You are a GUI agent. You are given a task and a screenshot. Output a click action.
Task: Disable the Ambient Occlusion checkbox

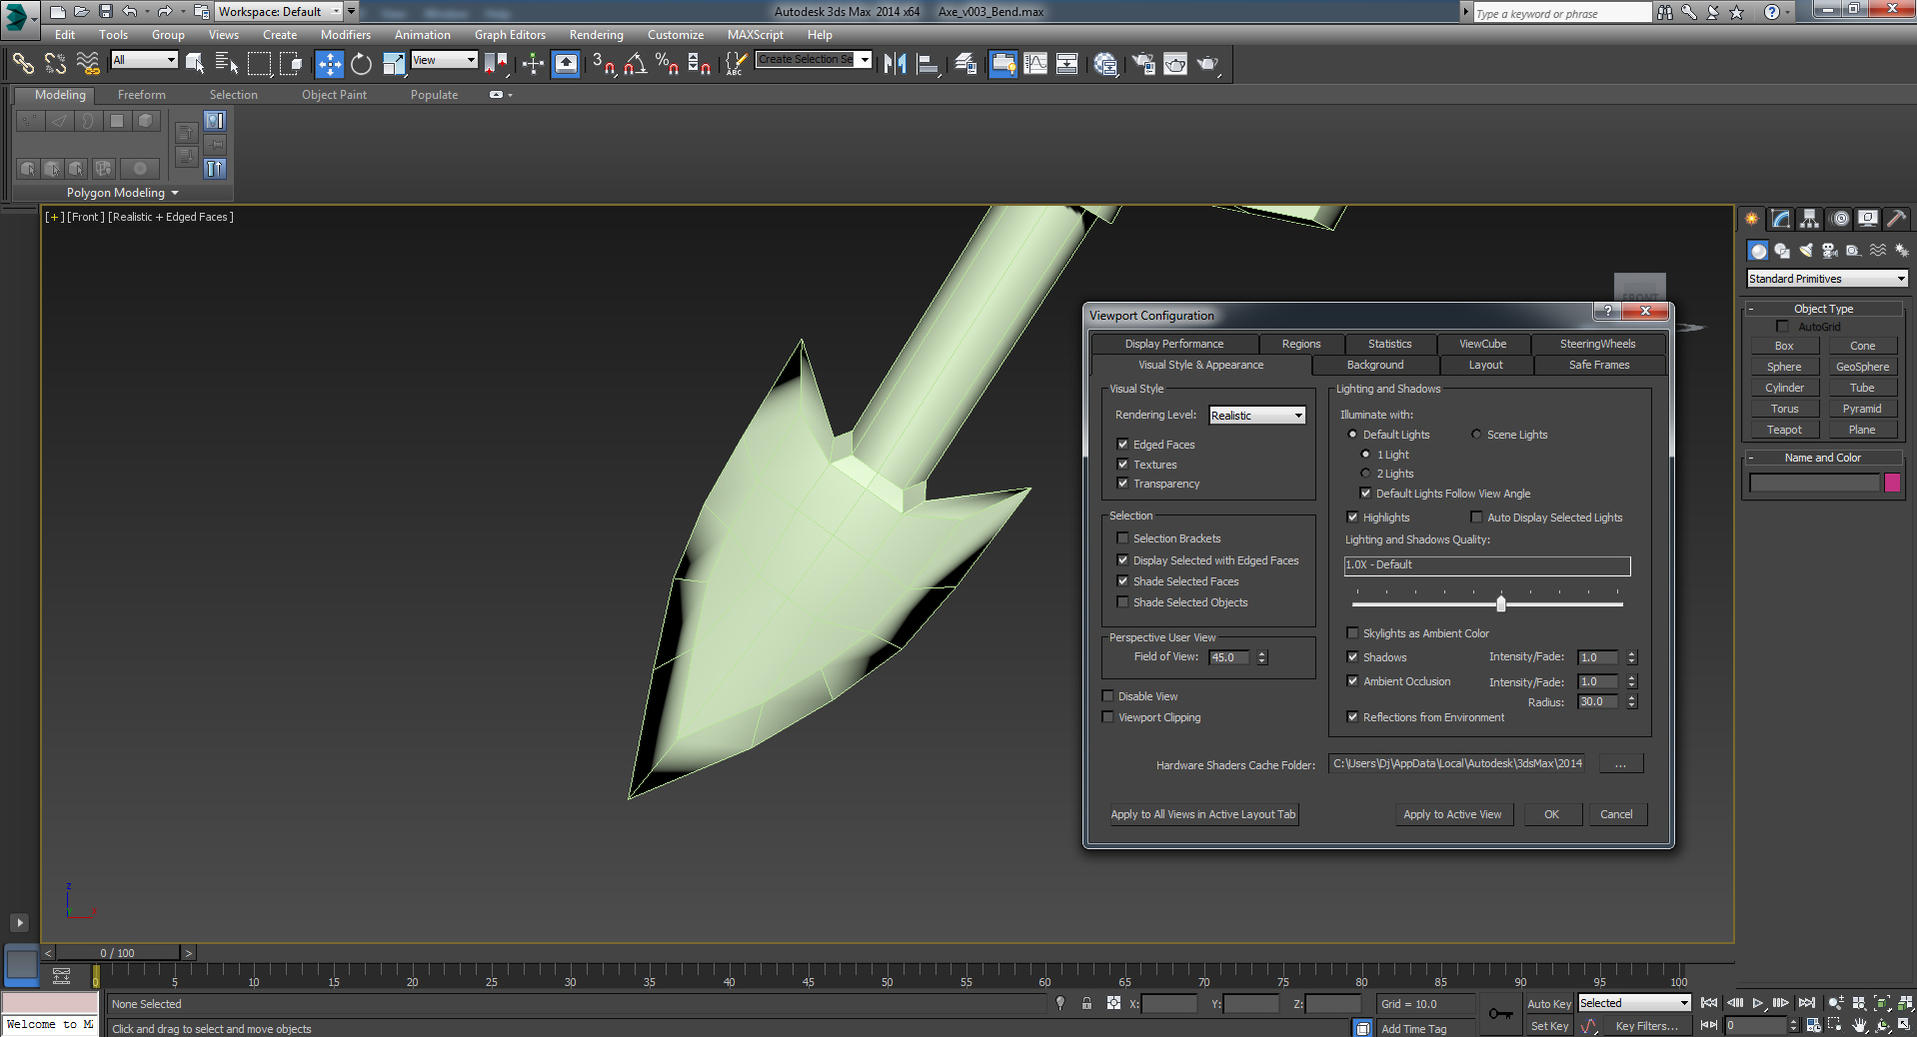tap(1352, 681)
